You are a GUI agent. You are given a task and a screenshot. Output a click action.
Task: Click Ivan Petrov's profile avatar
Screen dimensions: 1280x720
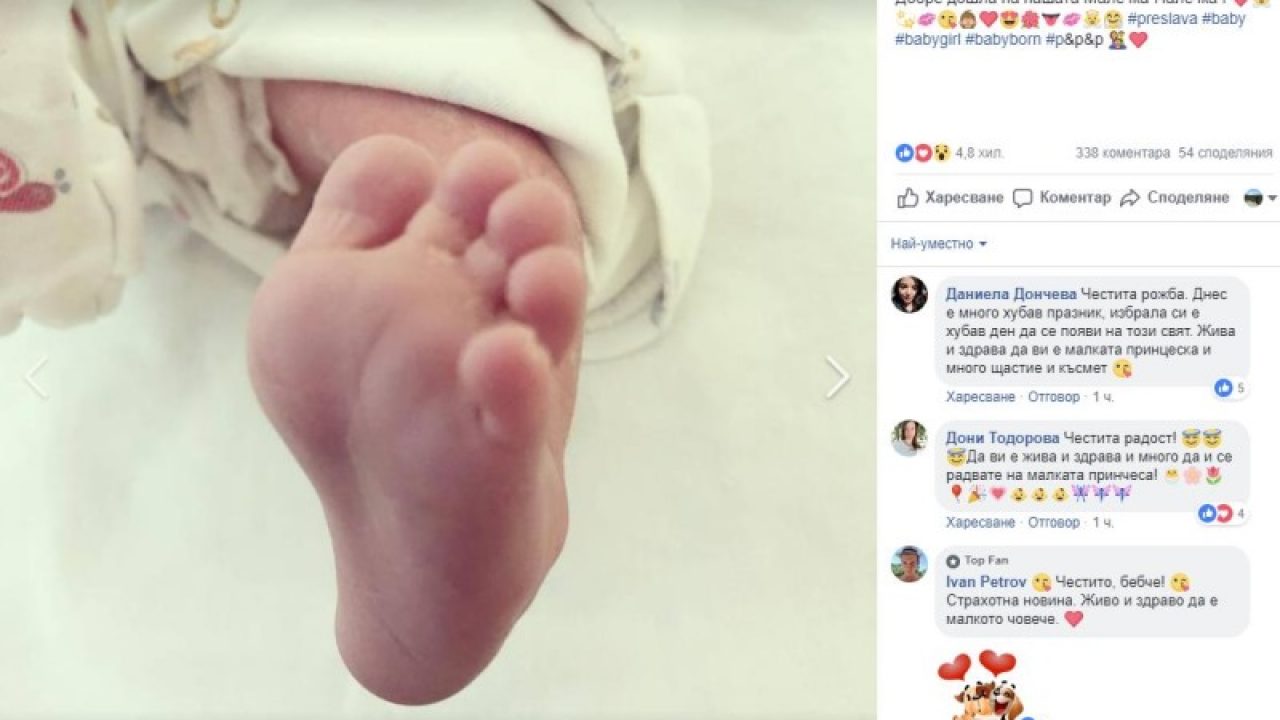pos(909,564)
